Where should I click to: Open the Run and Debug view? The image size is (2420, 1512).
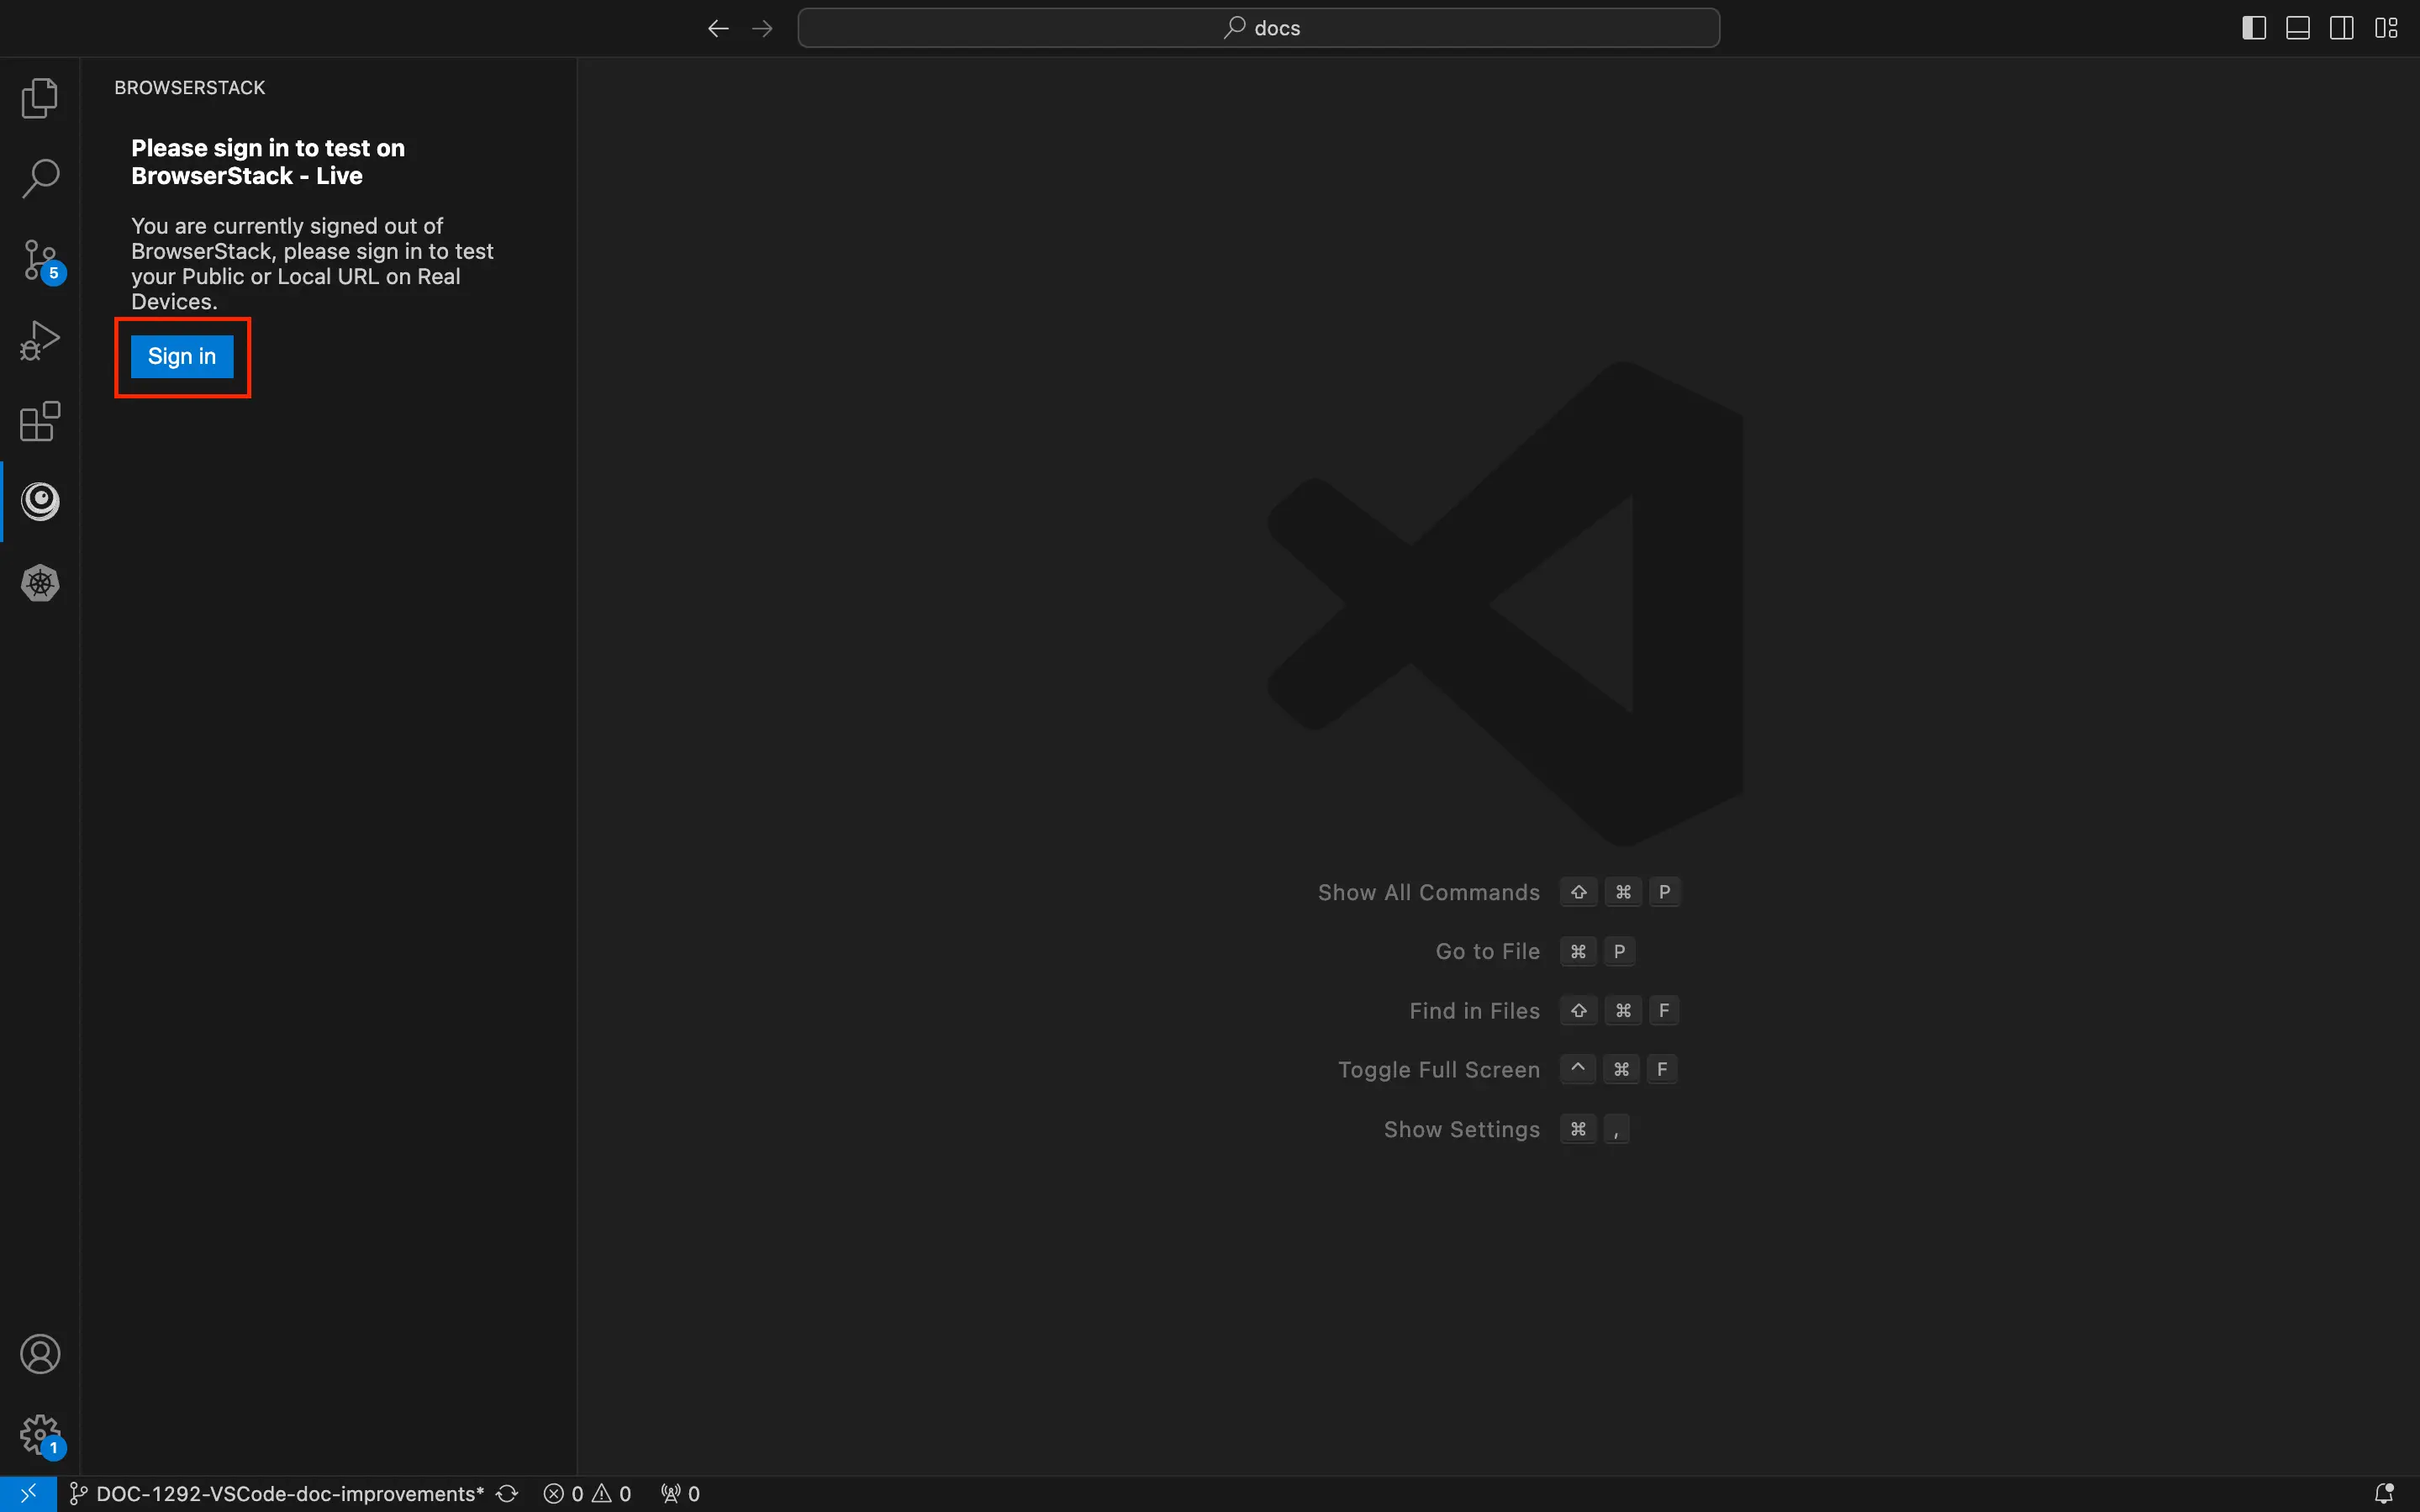(x=40, y=341)
